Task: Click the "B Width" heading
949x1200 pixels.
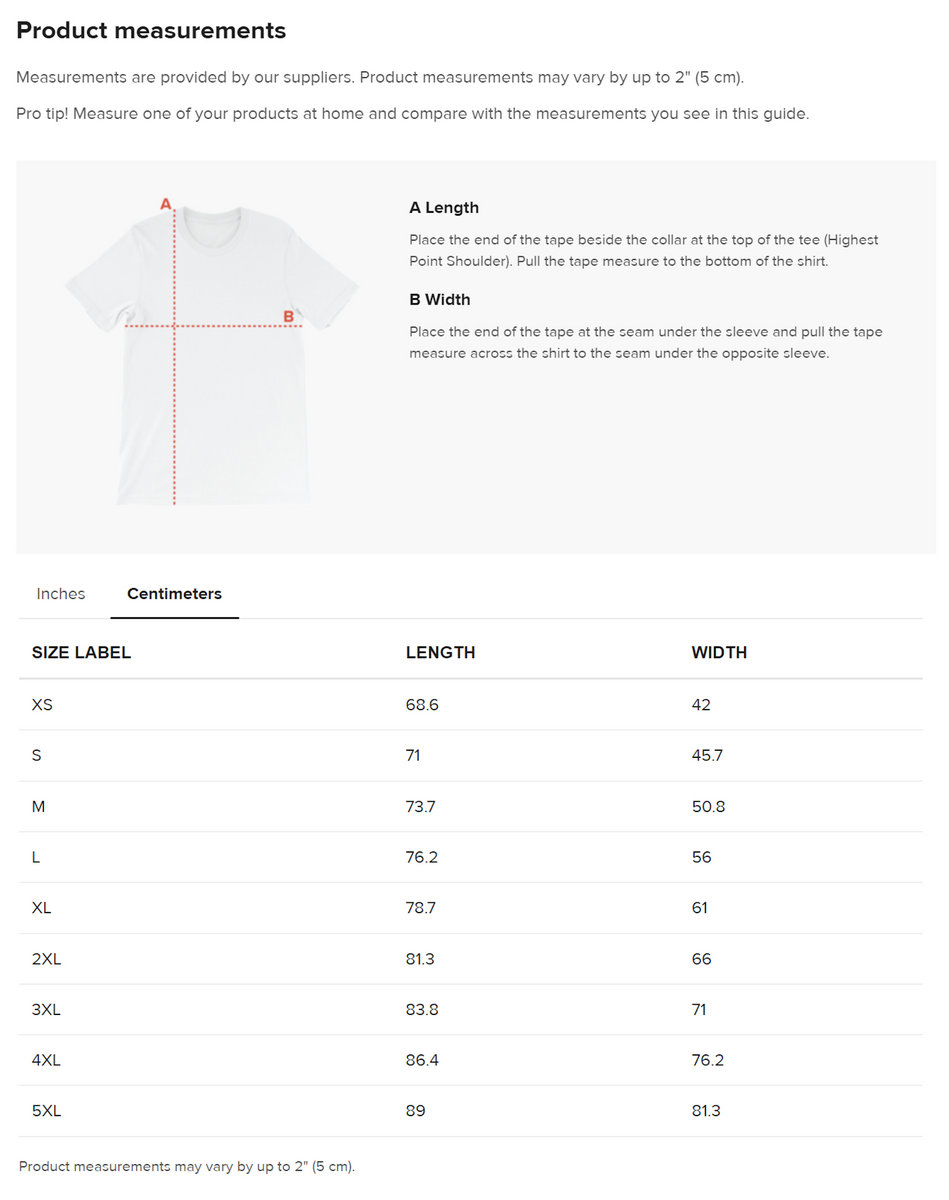Action: (440, 300)
